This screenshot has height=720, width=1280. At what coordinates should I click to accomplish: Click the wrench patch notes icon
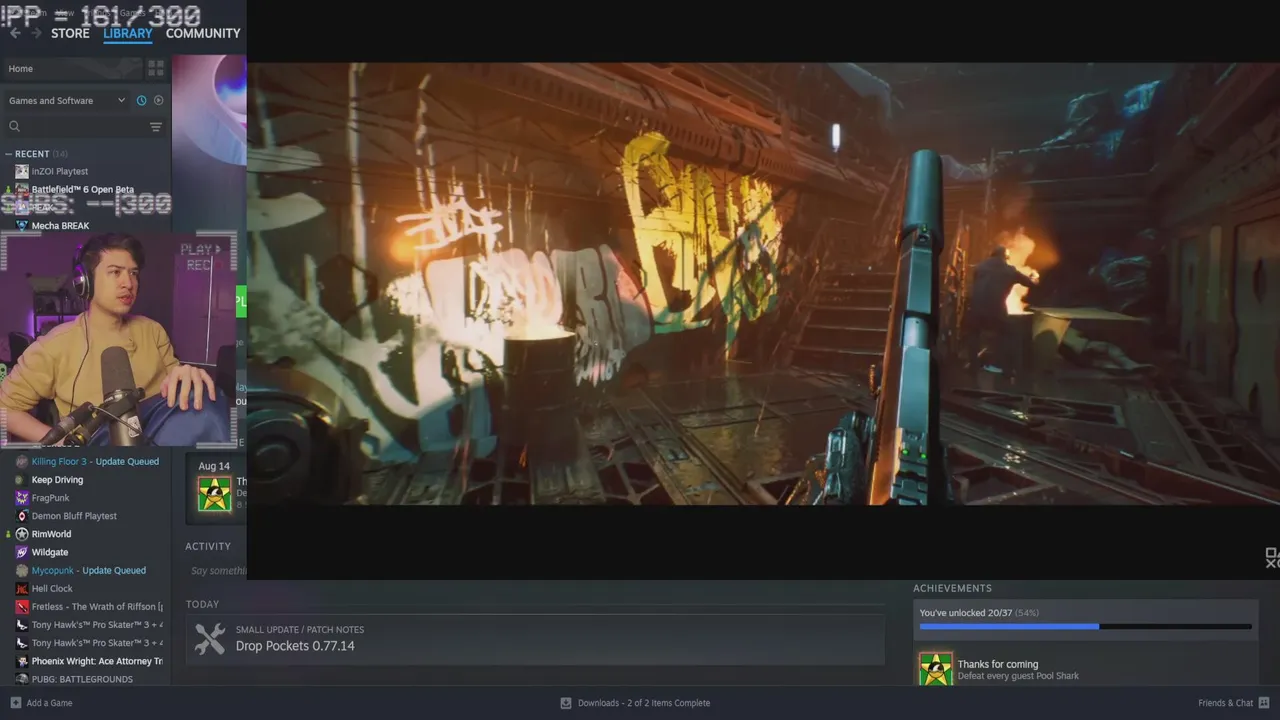click(x=210, y=639)
